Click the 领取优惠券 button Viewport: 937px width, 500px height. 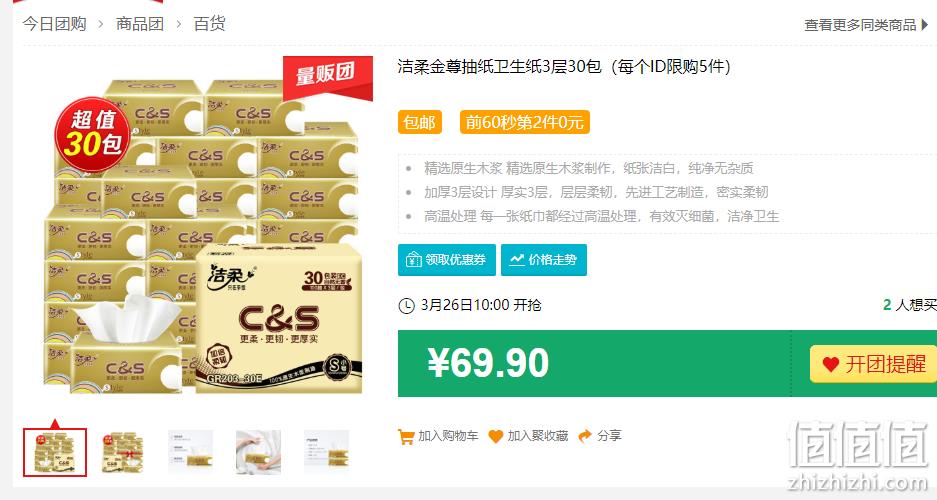coord(447,260)
